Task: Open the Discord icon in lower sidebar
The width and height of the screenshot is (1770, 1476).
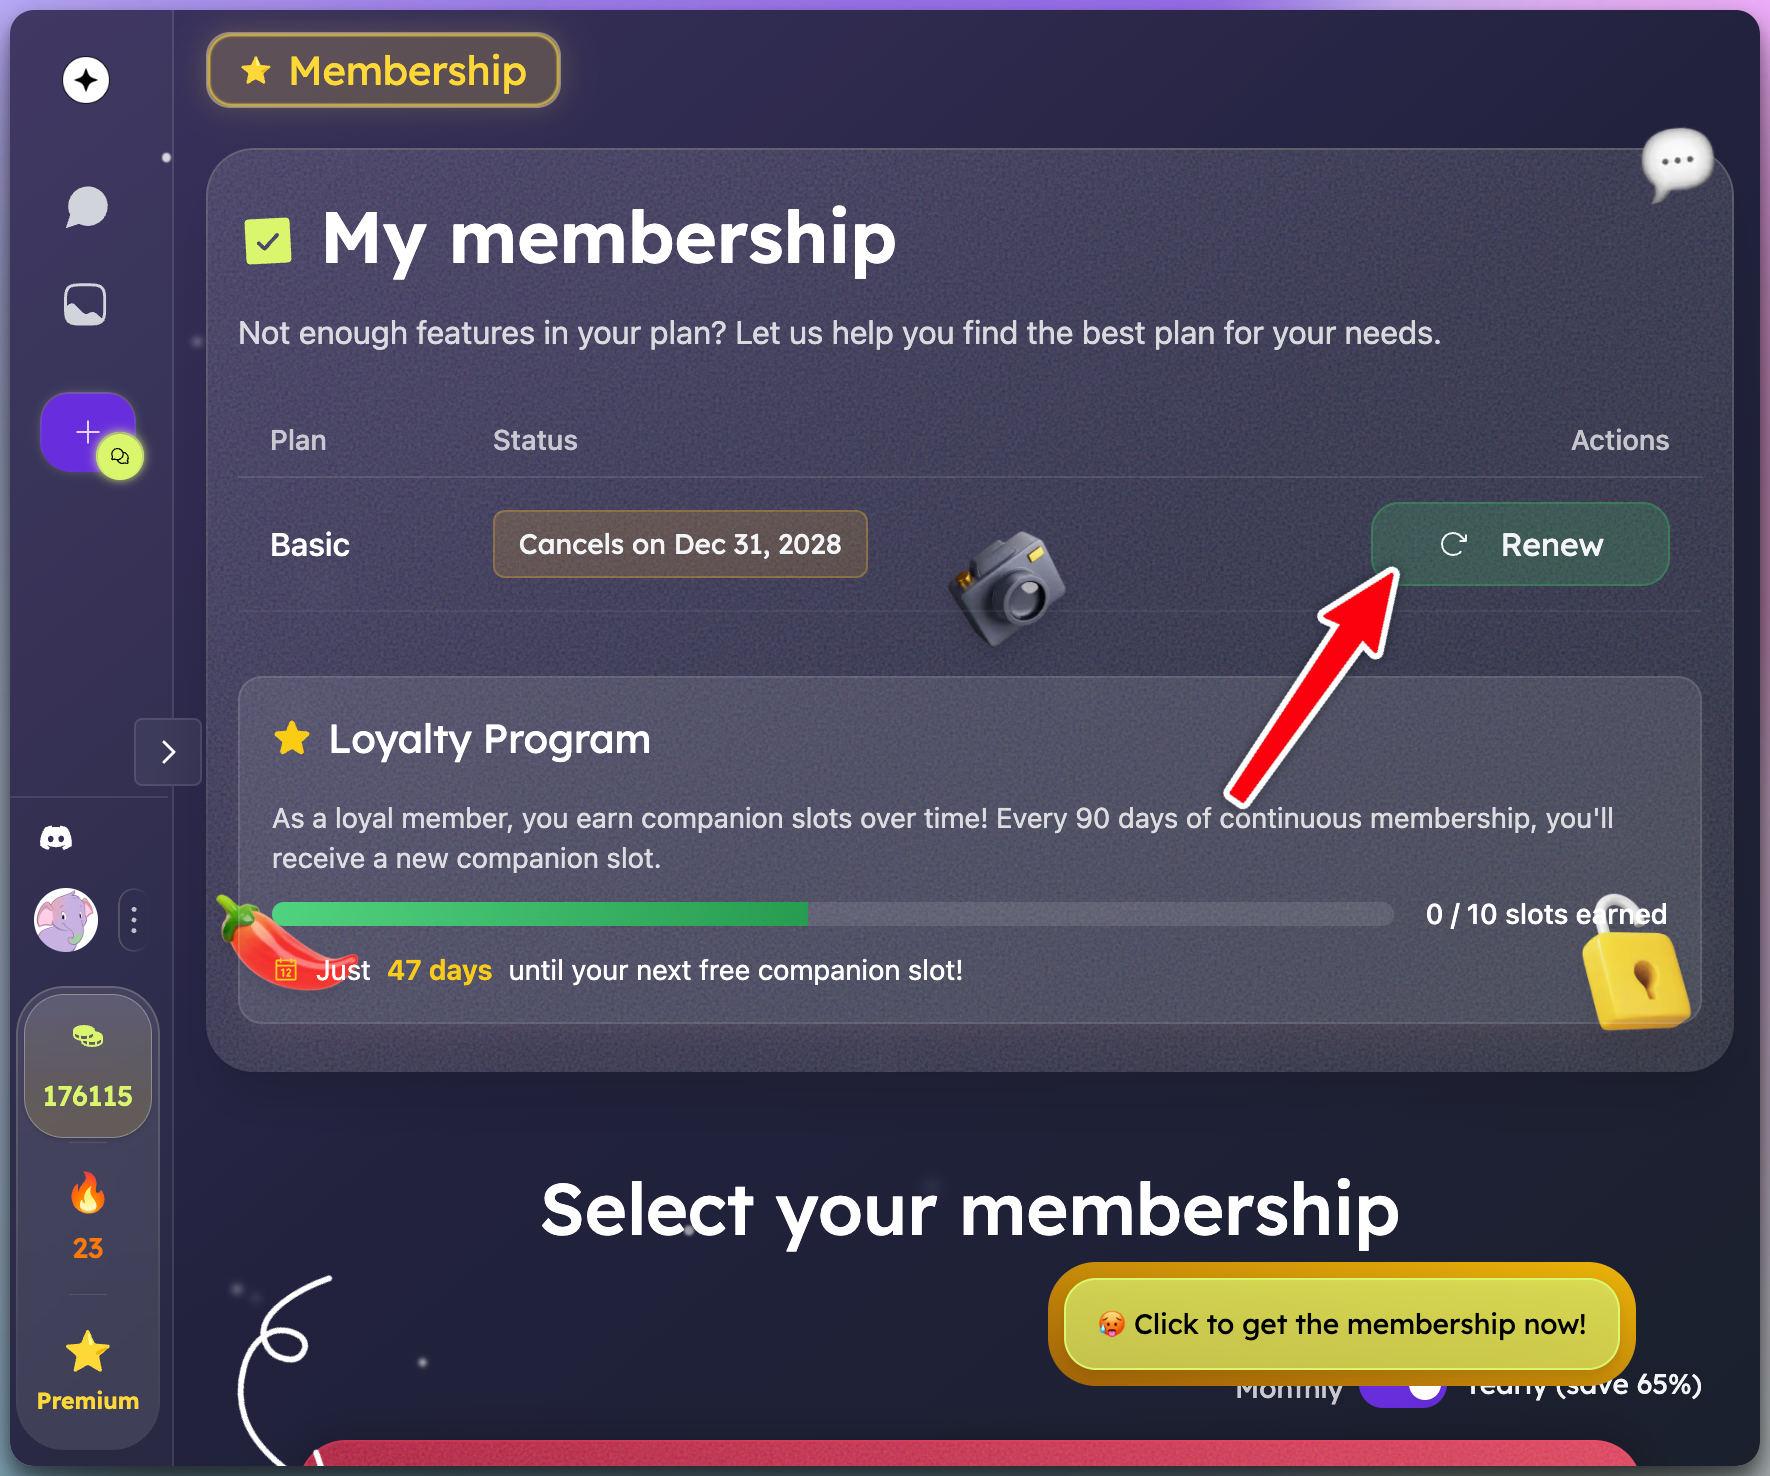Action: 57,837
